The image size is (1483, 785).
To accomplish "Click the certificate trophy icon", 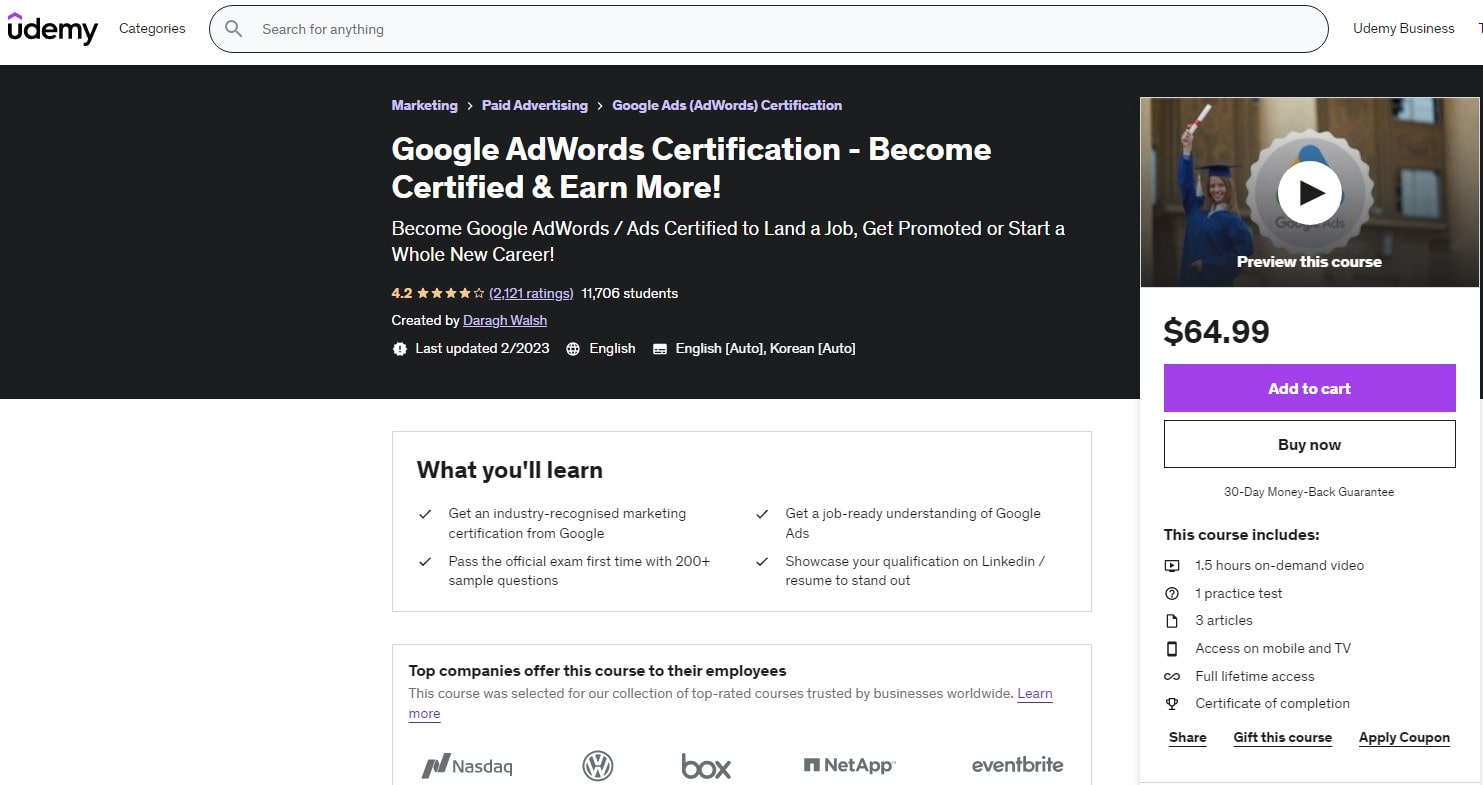I will coord(1172,704).
